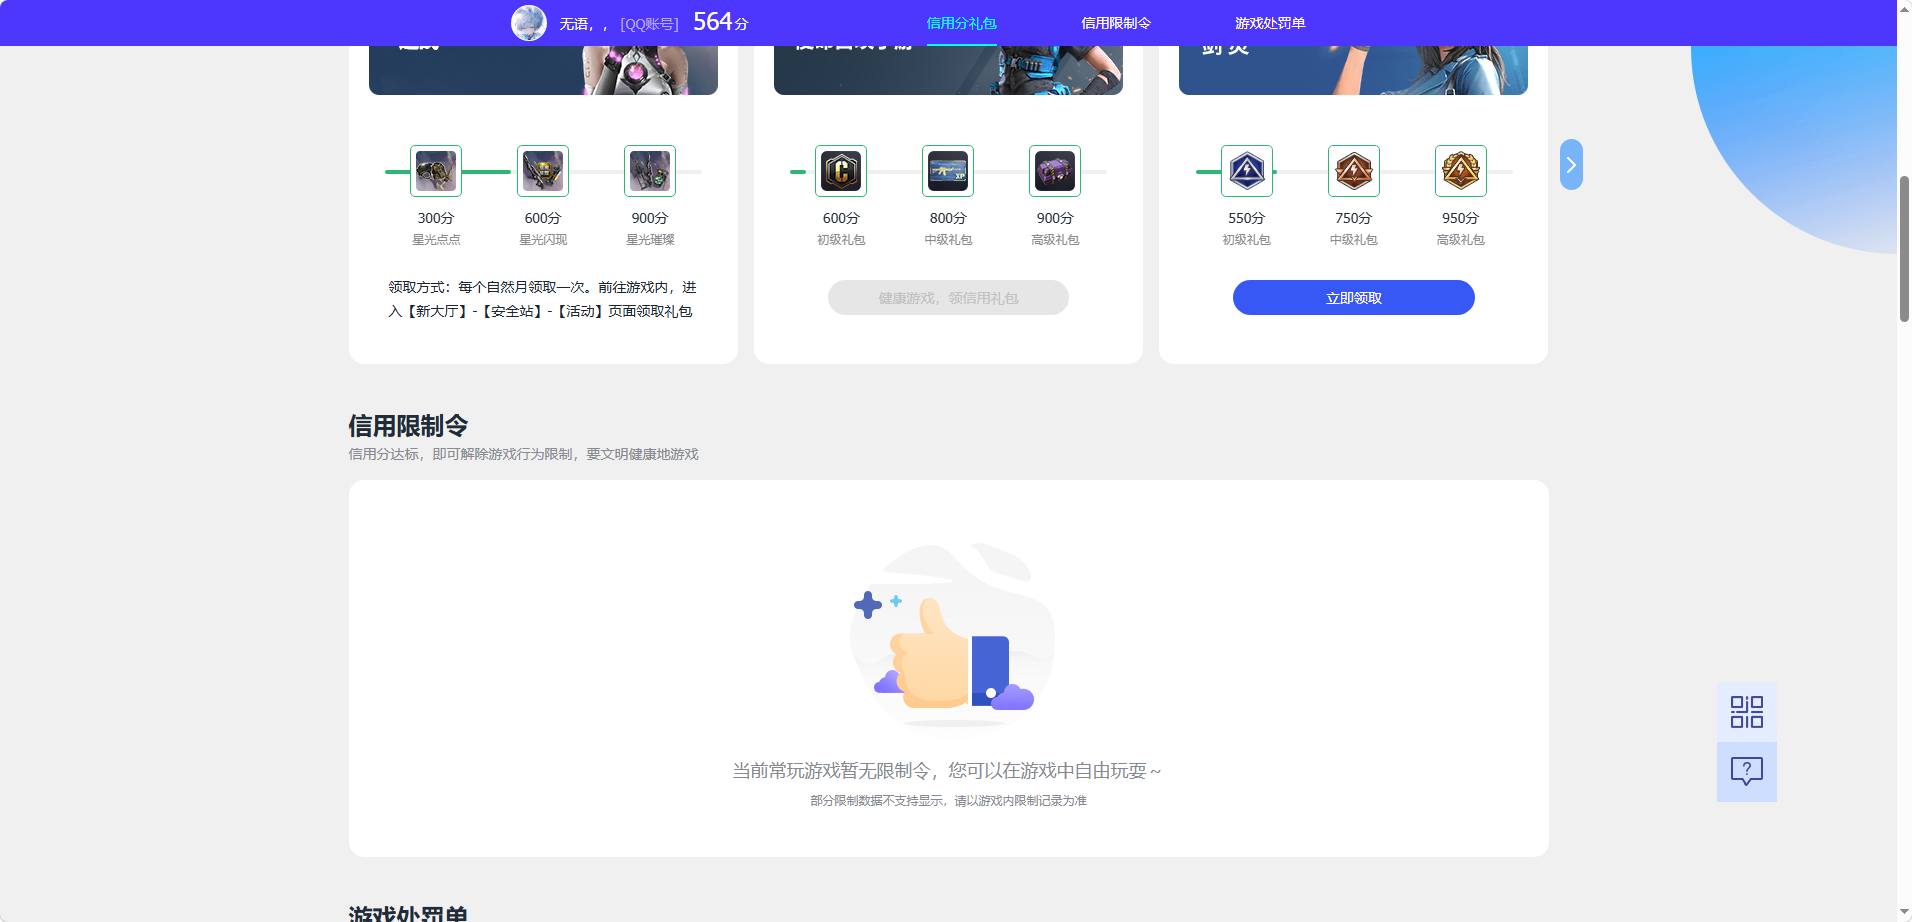Click the 800分 中级礼包 weapon icon

(x=948, y=171)
